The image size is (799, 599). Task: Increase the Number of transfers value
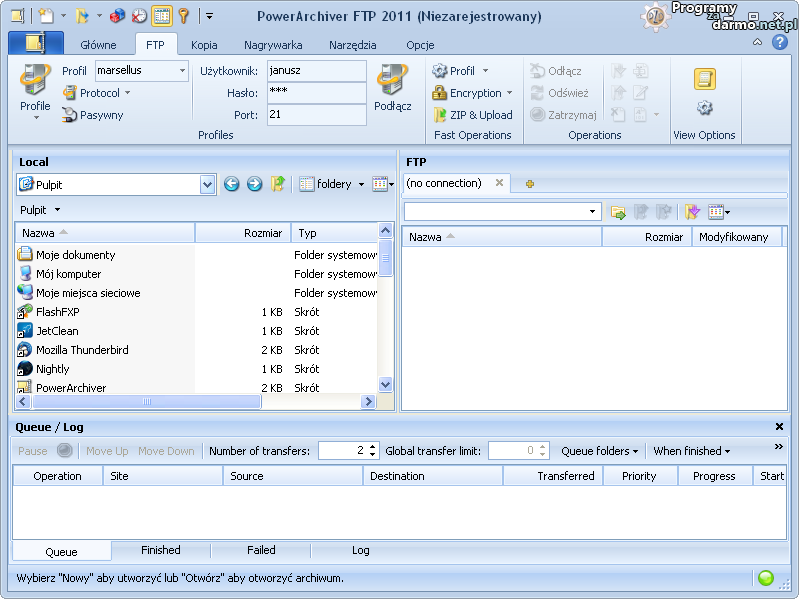pos(373,447)
